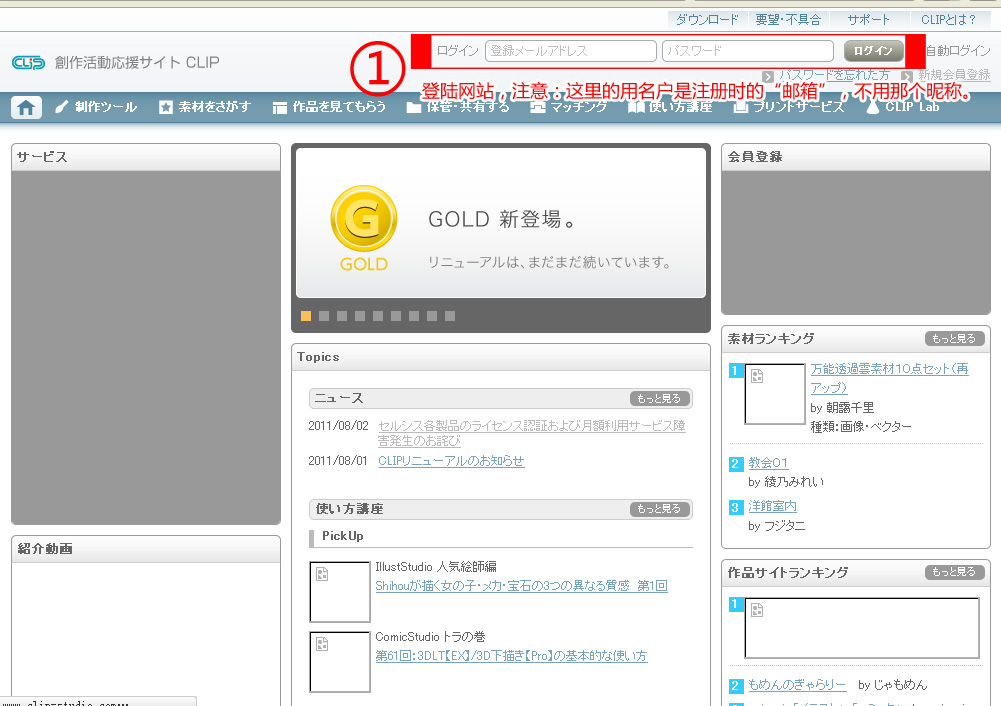Image resolution: width=1001 pixels, height=706 pixels.
Task: Go to the home page icon
Action: (26, 107)
